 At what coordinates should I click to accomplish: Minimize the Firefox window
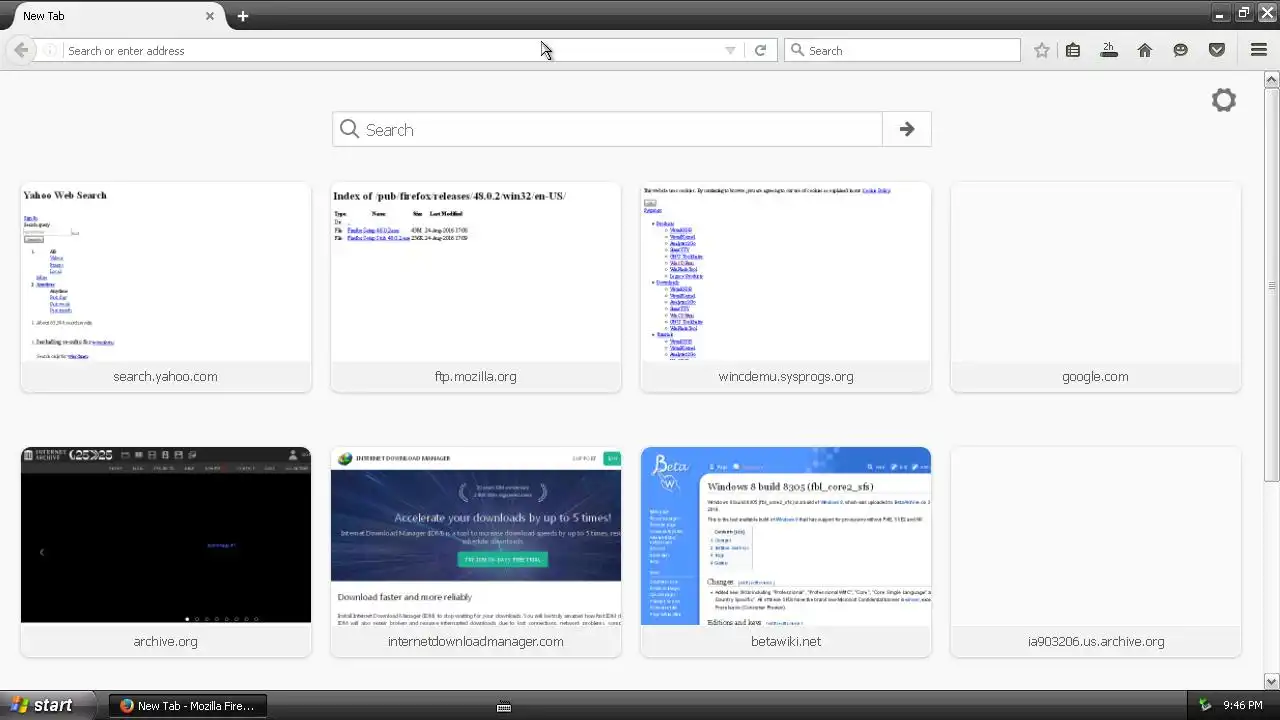point(1220,13)
